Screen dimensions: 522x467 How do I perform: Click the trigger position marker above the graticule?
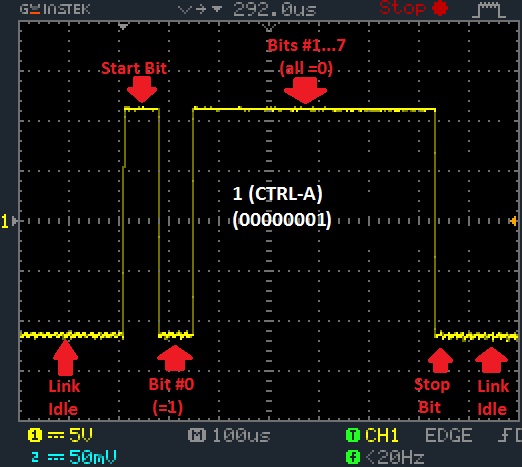[123, 26]
